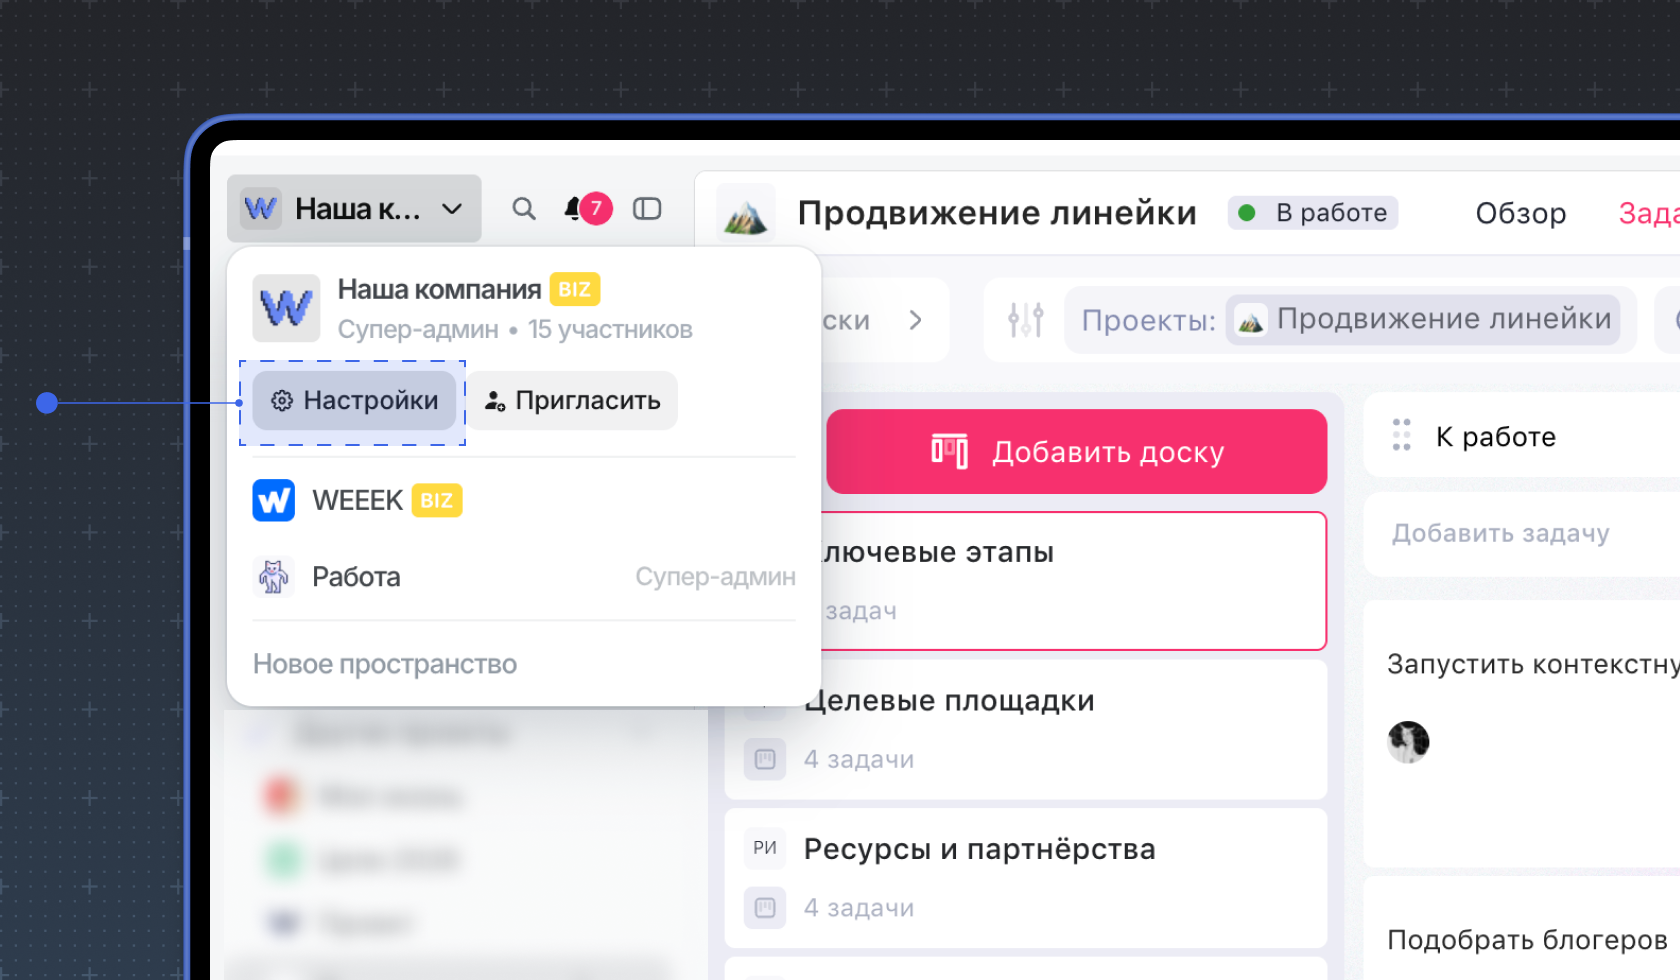Click the W icon beside WEEEK workspace
Image resolution: width=1680 pixels, height=980 pixels.
click(x=273, y=500)
